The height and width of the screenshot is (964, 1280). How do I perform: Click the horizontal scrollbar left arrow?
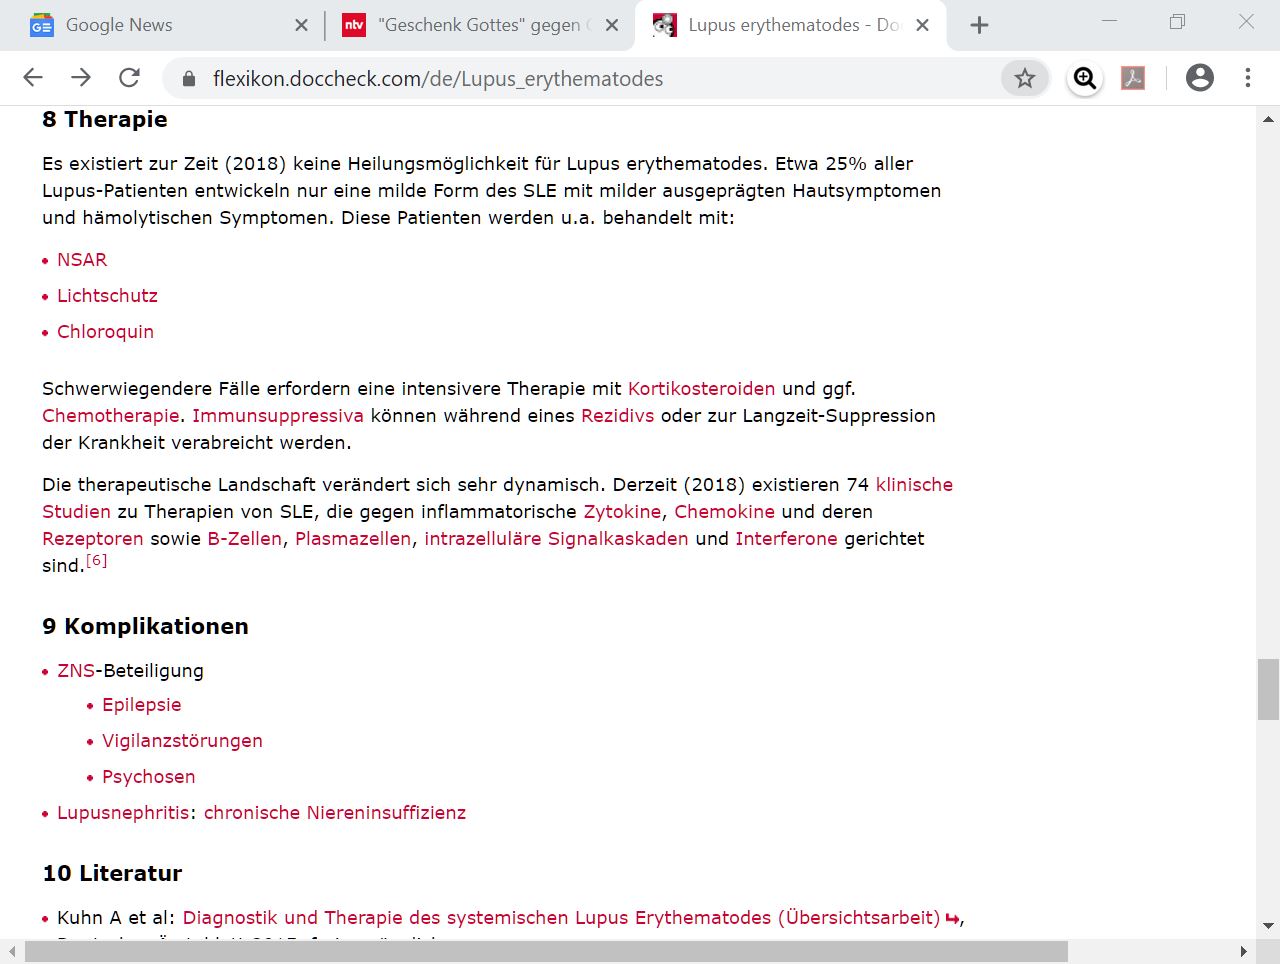click(x=11, y=951)
